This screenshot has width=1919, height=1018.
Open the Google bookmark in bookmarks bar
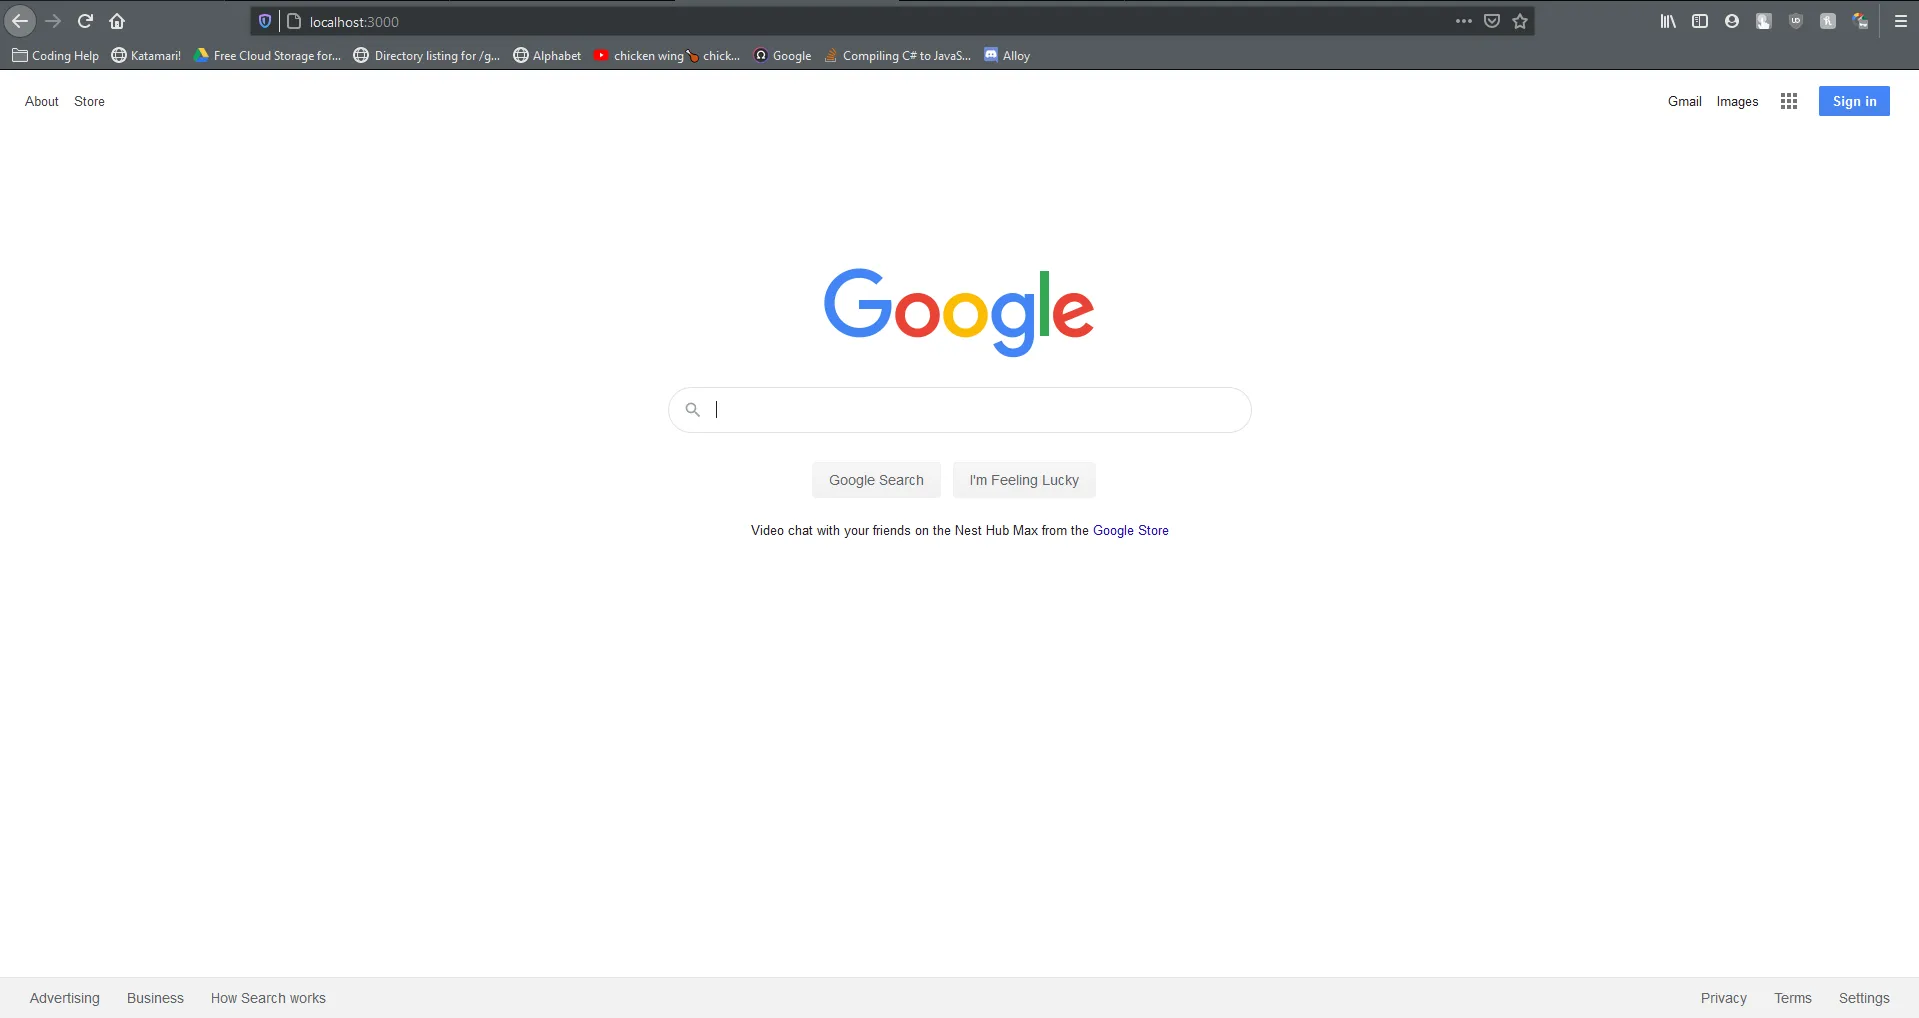tap(782, 56)
